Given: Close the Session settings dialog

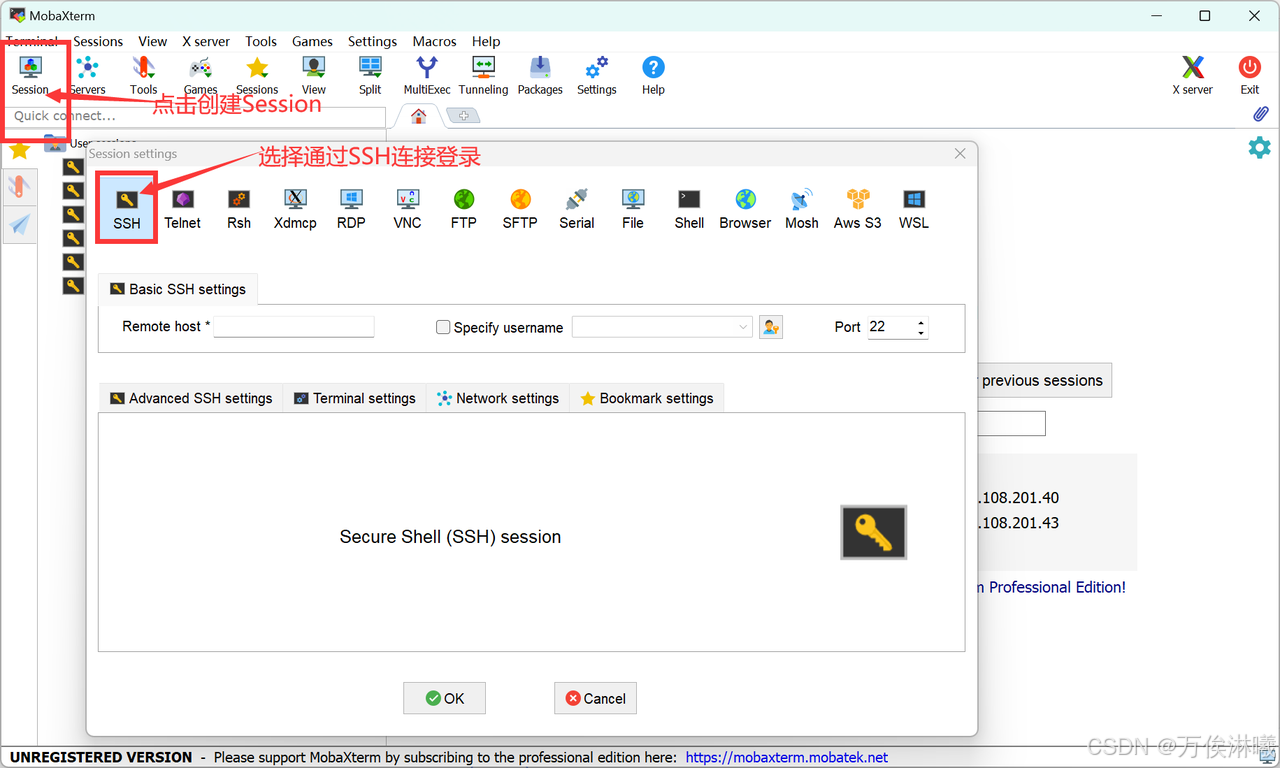Looking at the screenshot, I should [x=960, y=153].
